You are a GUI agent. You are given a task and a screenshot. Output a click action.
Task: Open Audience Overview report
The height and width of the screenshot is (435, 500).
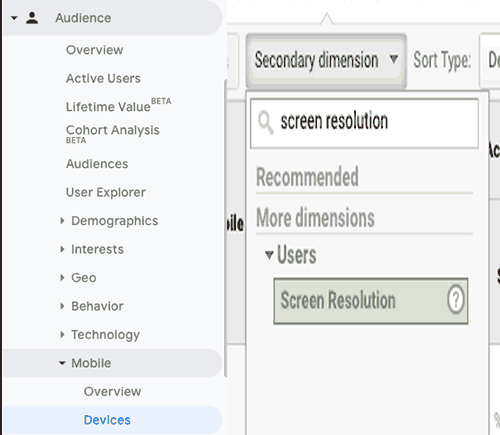pyautogui.click(x=94, y=50)
